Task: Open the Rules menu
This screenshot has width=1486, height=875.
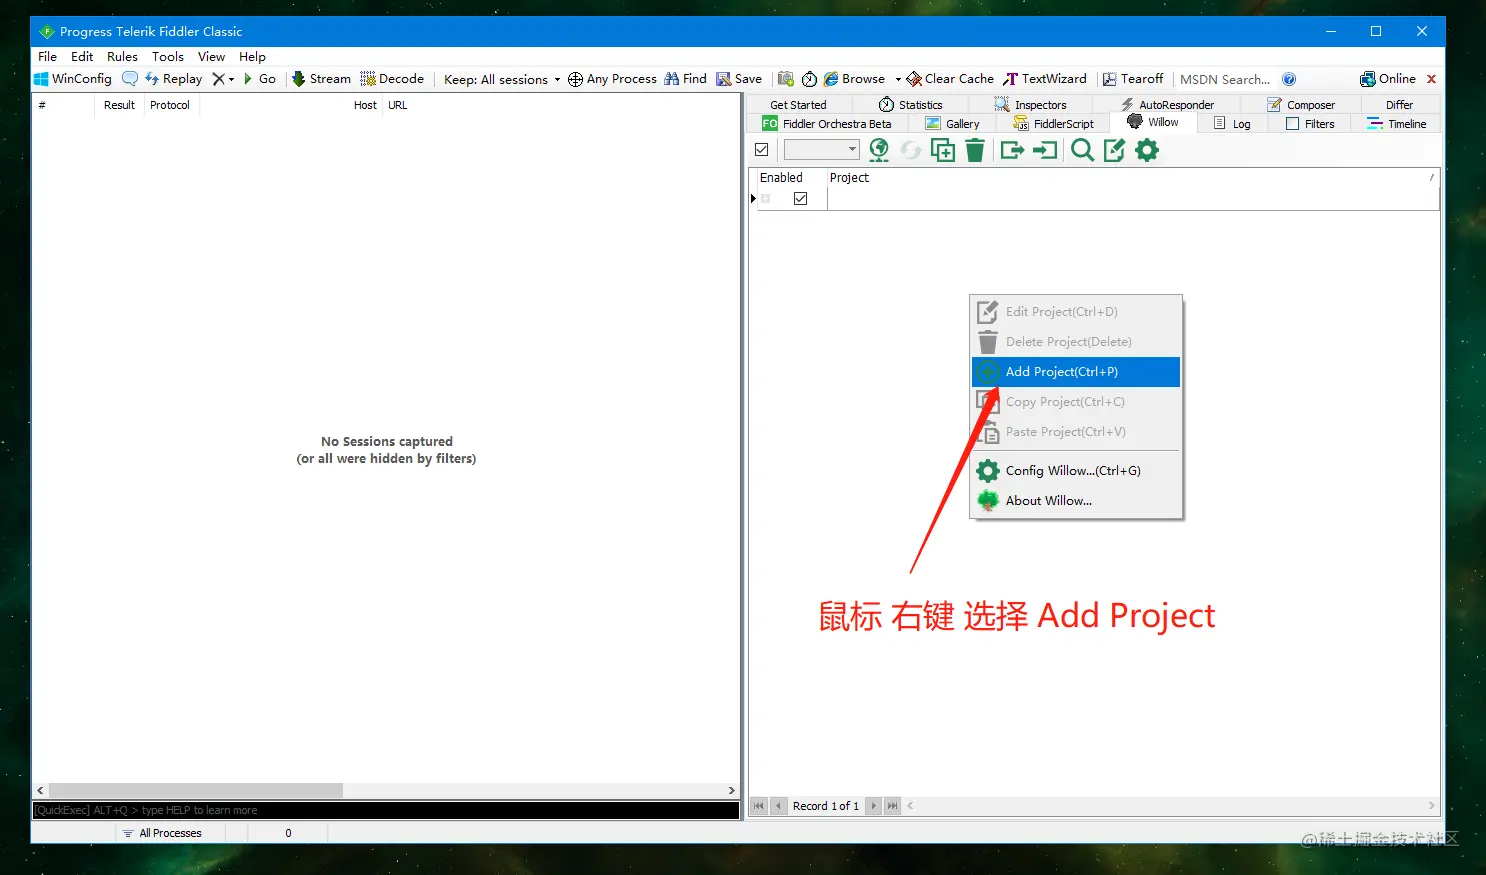Action: click(x=122, y=57)
